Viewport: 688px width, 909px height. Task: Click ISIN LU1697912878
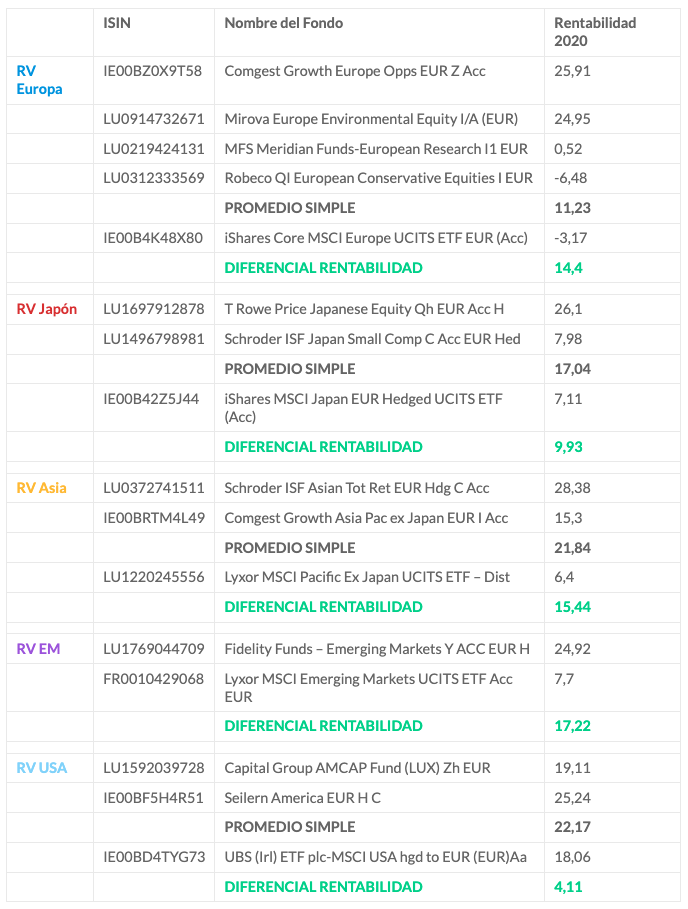tap(154, 309)
